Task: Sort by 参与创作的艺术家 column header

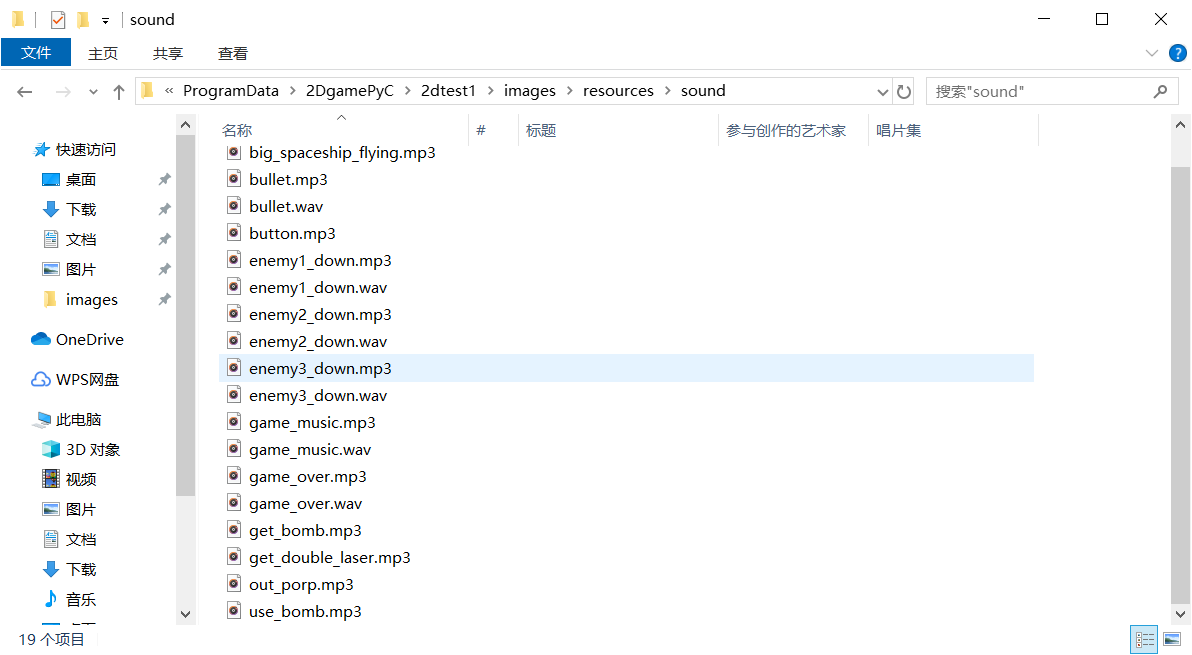Action: 786,131
